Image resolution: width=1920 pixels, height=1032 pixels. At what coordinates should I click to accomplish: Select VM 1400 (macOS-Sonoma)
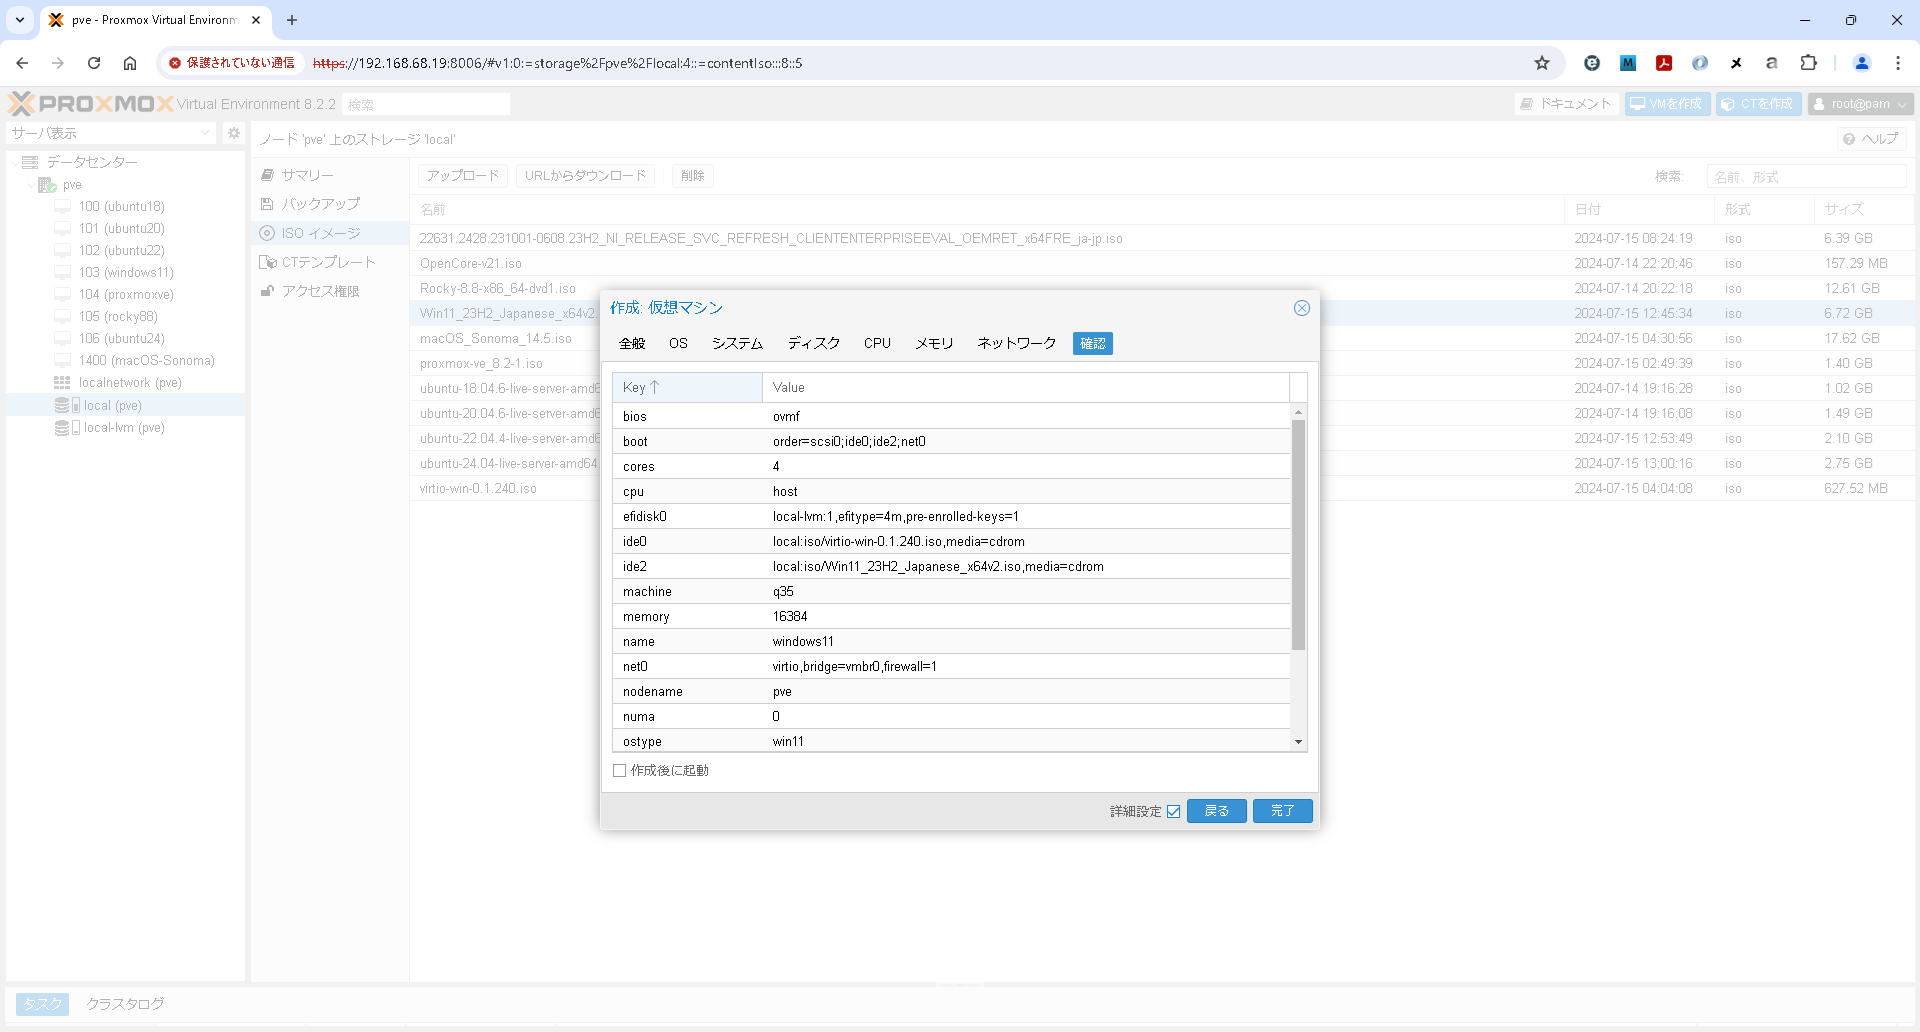click(147, 361)
